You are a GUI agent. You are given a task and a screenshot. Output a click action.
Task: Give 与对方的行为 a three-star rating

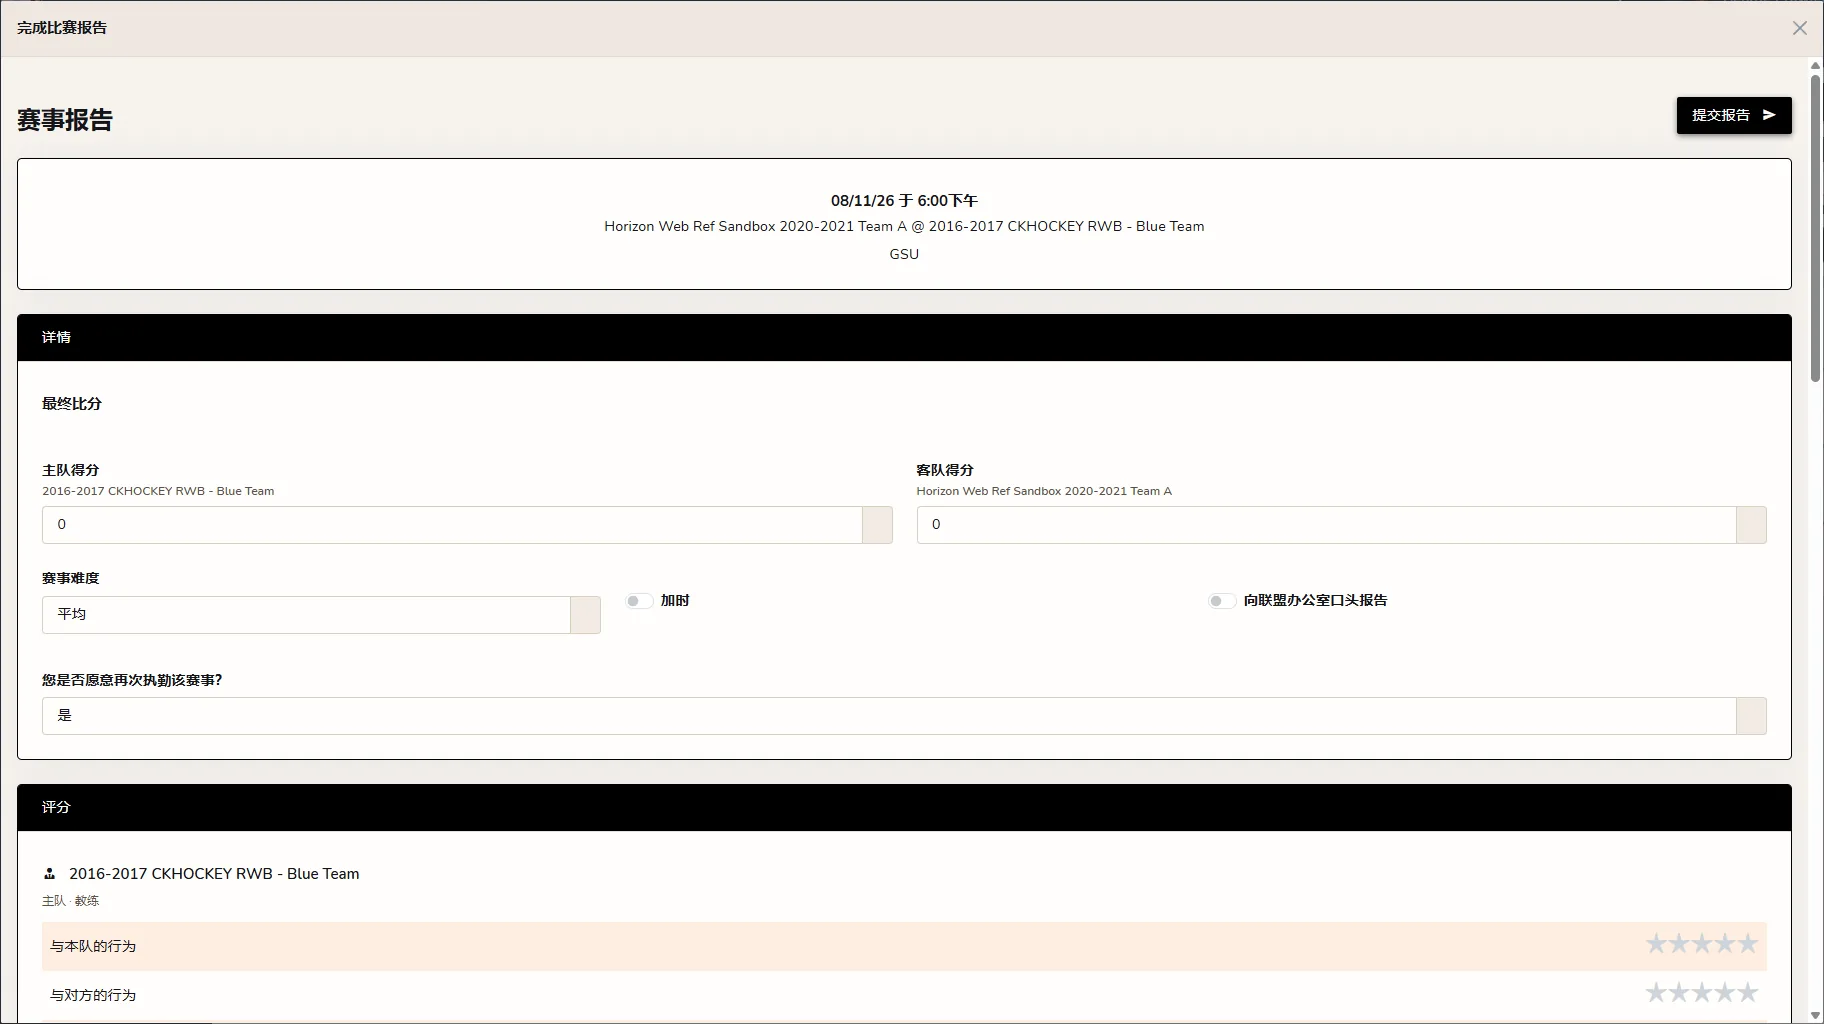click(1702, 993)
